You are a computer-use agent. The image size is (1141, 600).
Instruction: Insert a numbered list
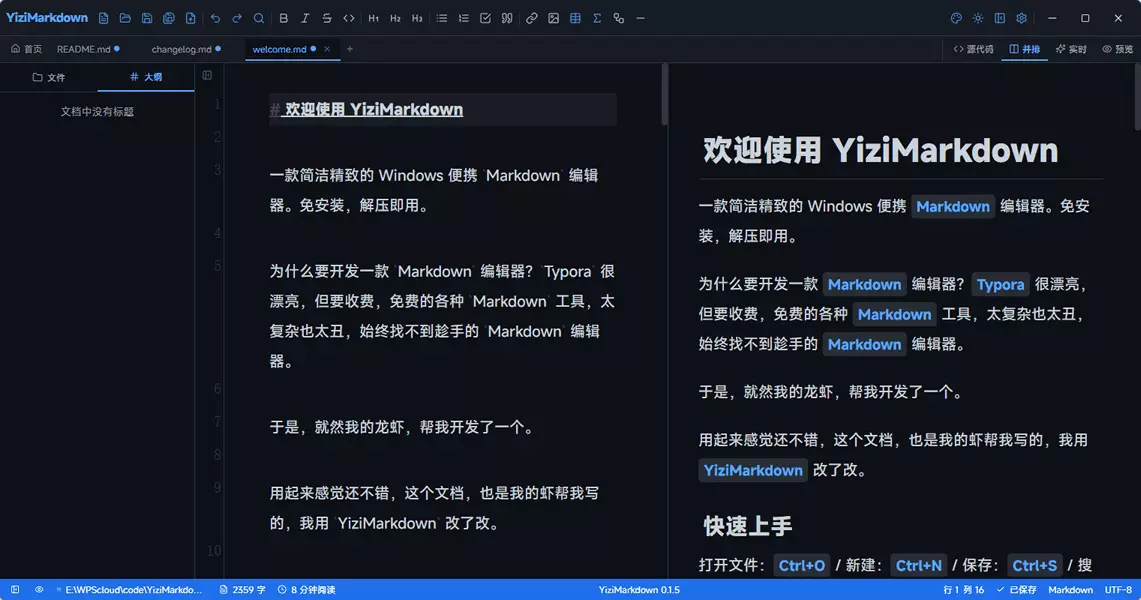coord(464,18)
